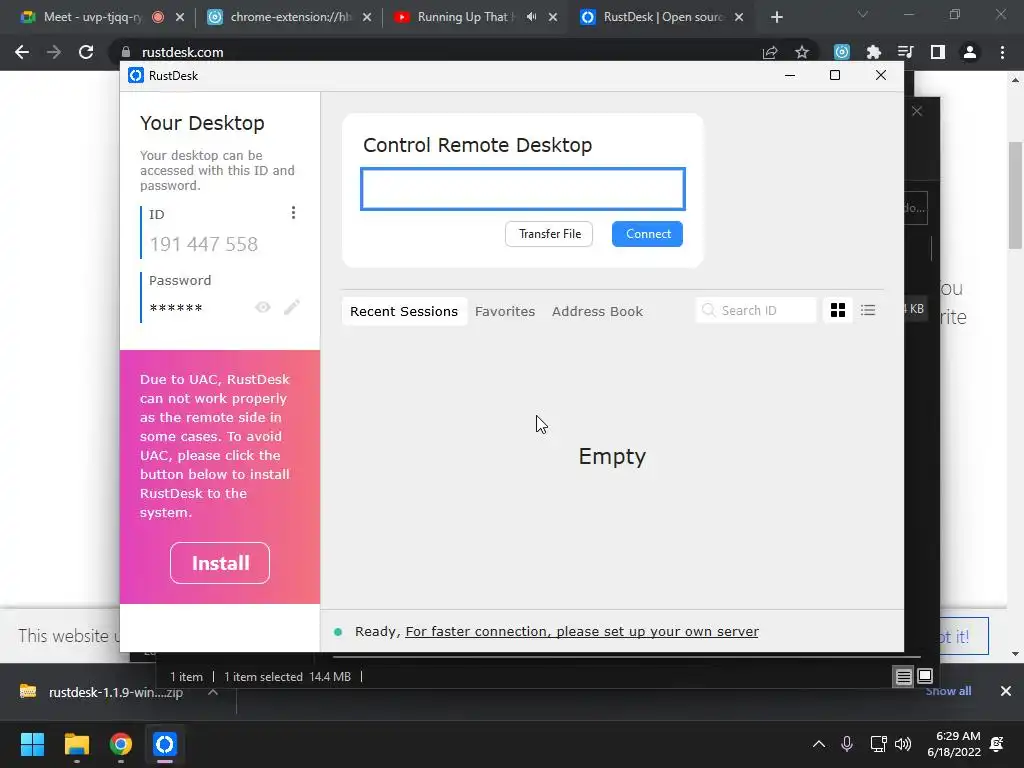1024x768 pixels.
Task: Reveal password with the eye icon
Action: tap(263, 307)
